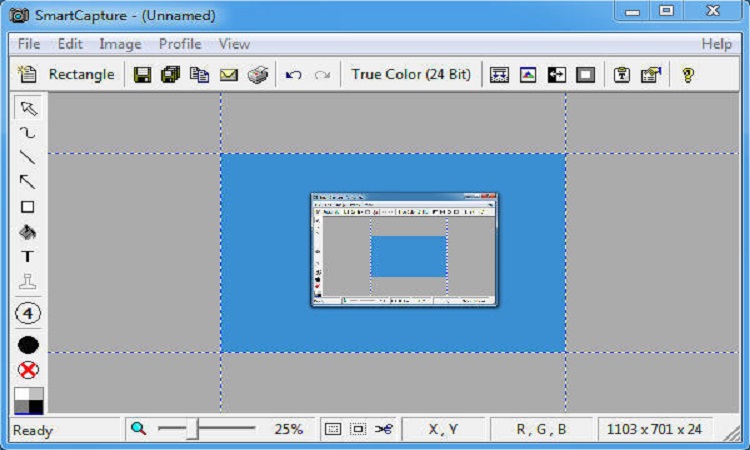Print the captured image
The width and height of the screenshot is (750, 450).
258,75
